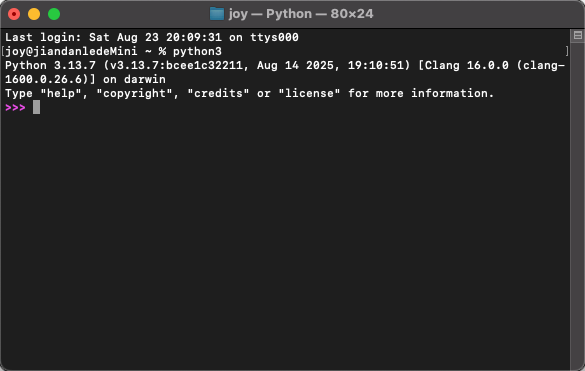Viewport: 585px width, 371px height.
Task: Click the right bracket mark ending the prompt line
Action: [x=567, y=51]
